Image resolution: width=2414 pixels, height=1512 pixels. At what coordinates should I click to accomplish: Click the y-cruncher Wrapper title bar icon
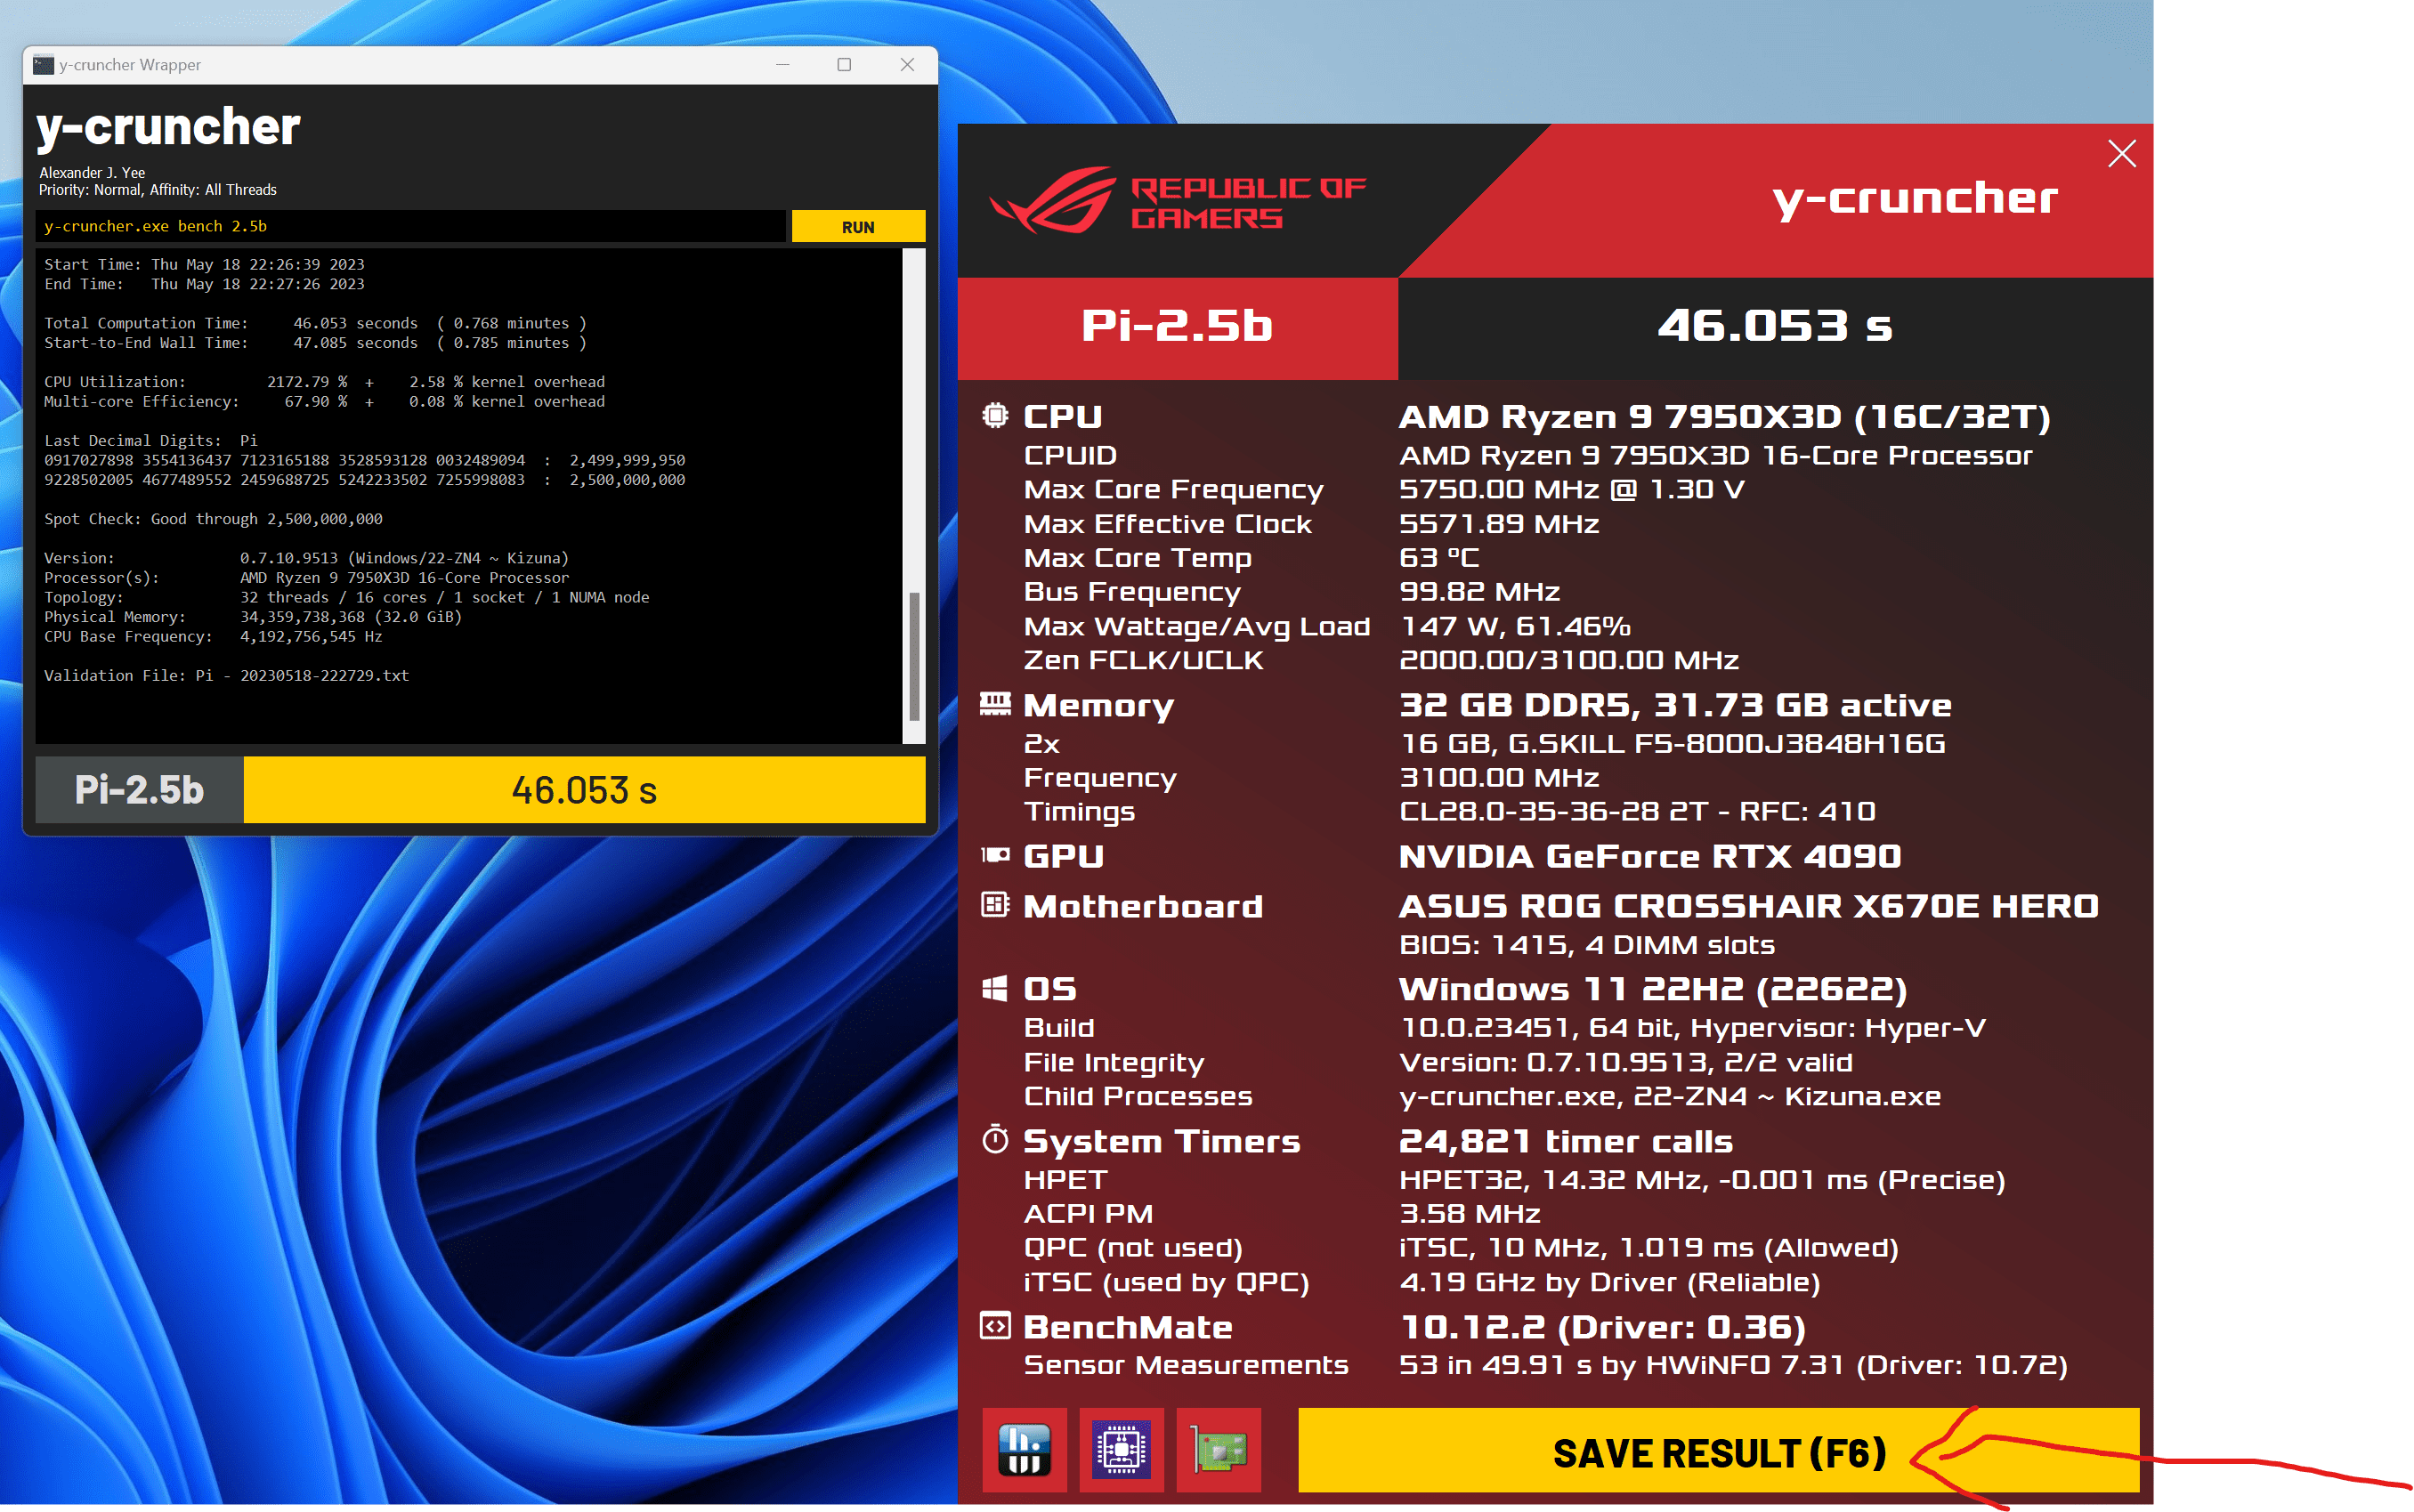tap(43, 65)
